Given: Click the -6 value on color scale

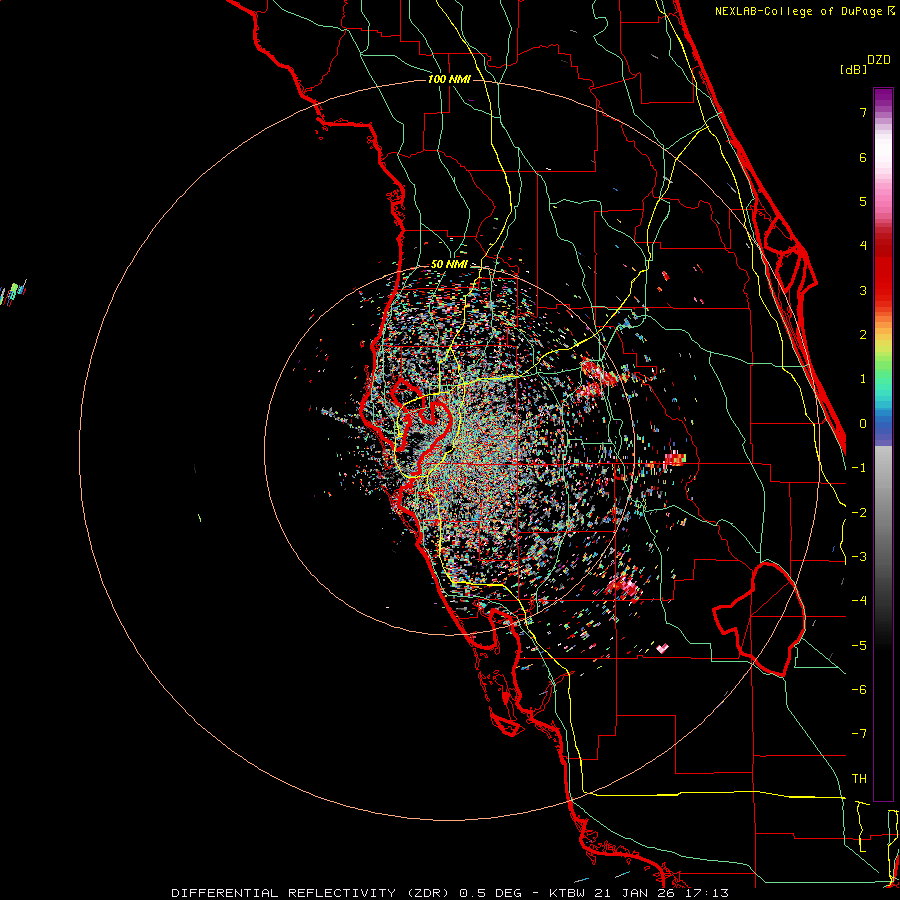Looking at the screenshot, I should pos(859,690).
